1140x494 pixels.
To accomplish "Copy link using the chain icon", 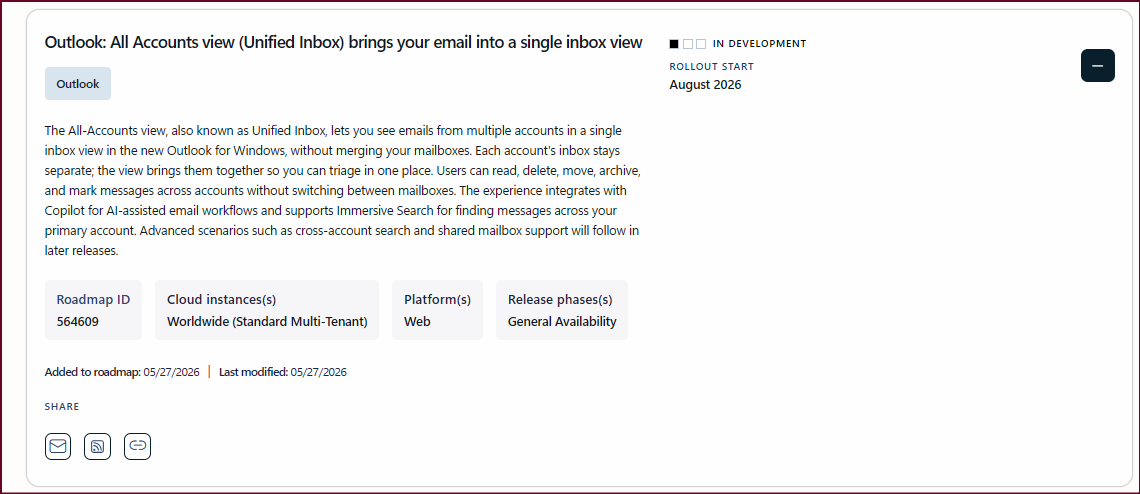I will coord(137,446).
